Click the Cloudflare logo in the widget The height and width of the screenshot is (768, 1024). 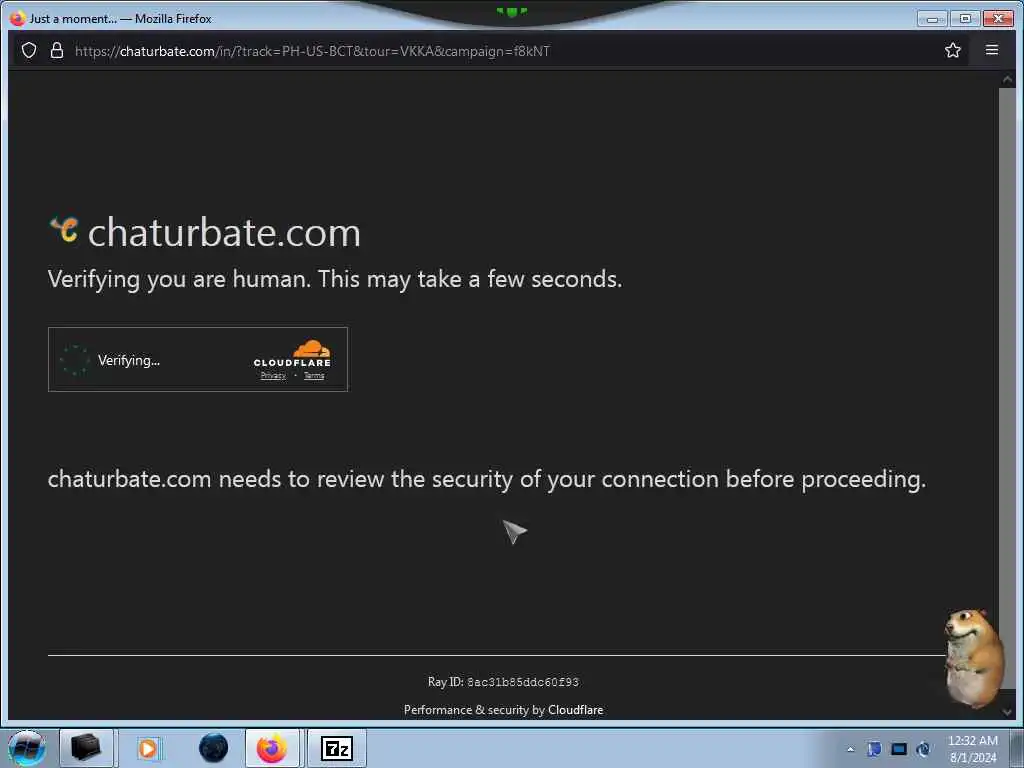[292, 353]
